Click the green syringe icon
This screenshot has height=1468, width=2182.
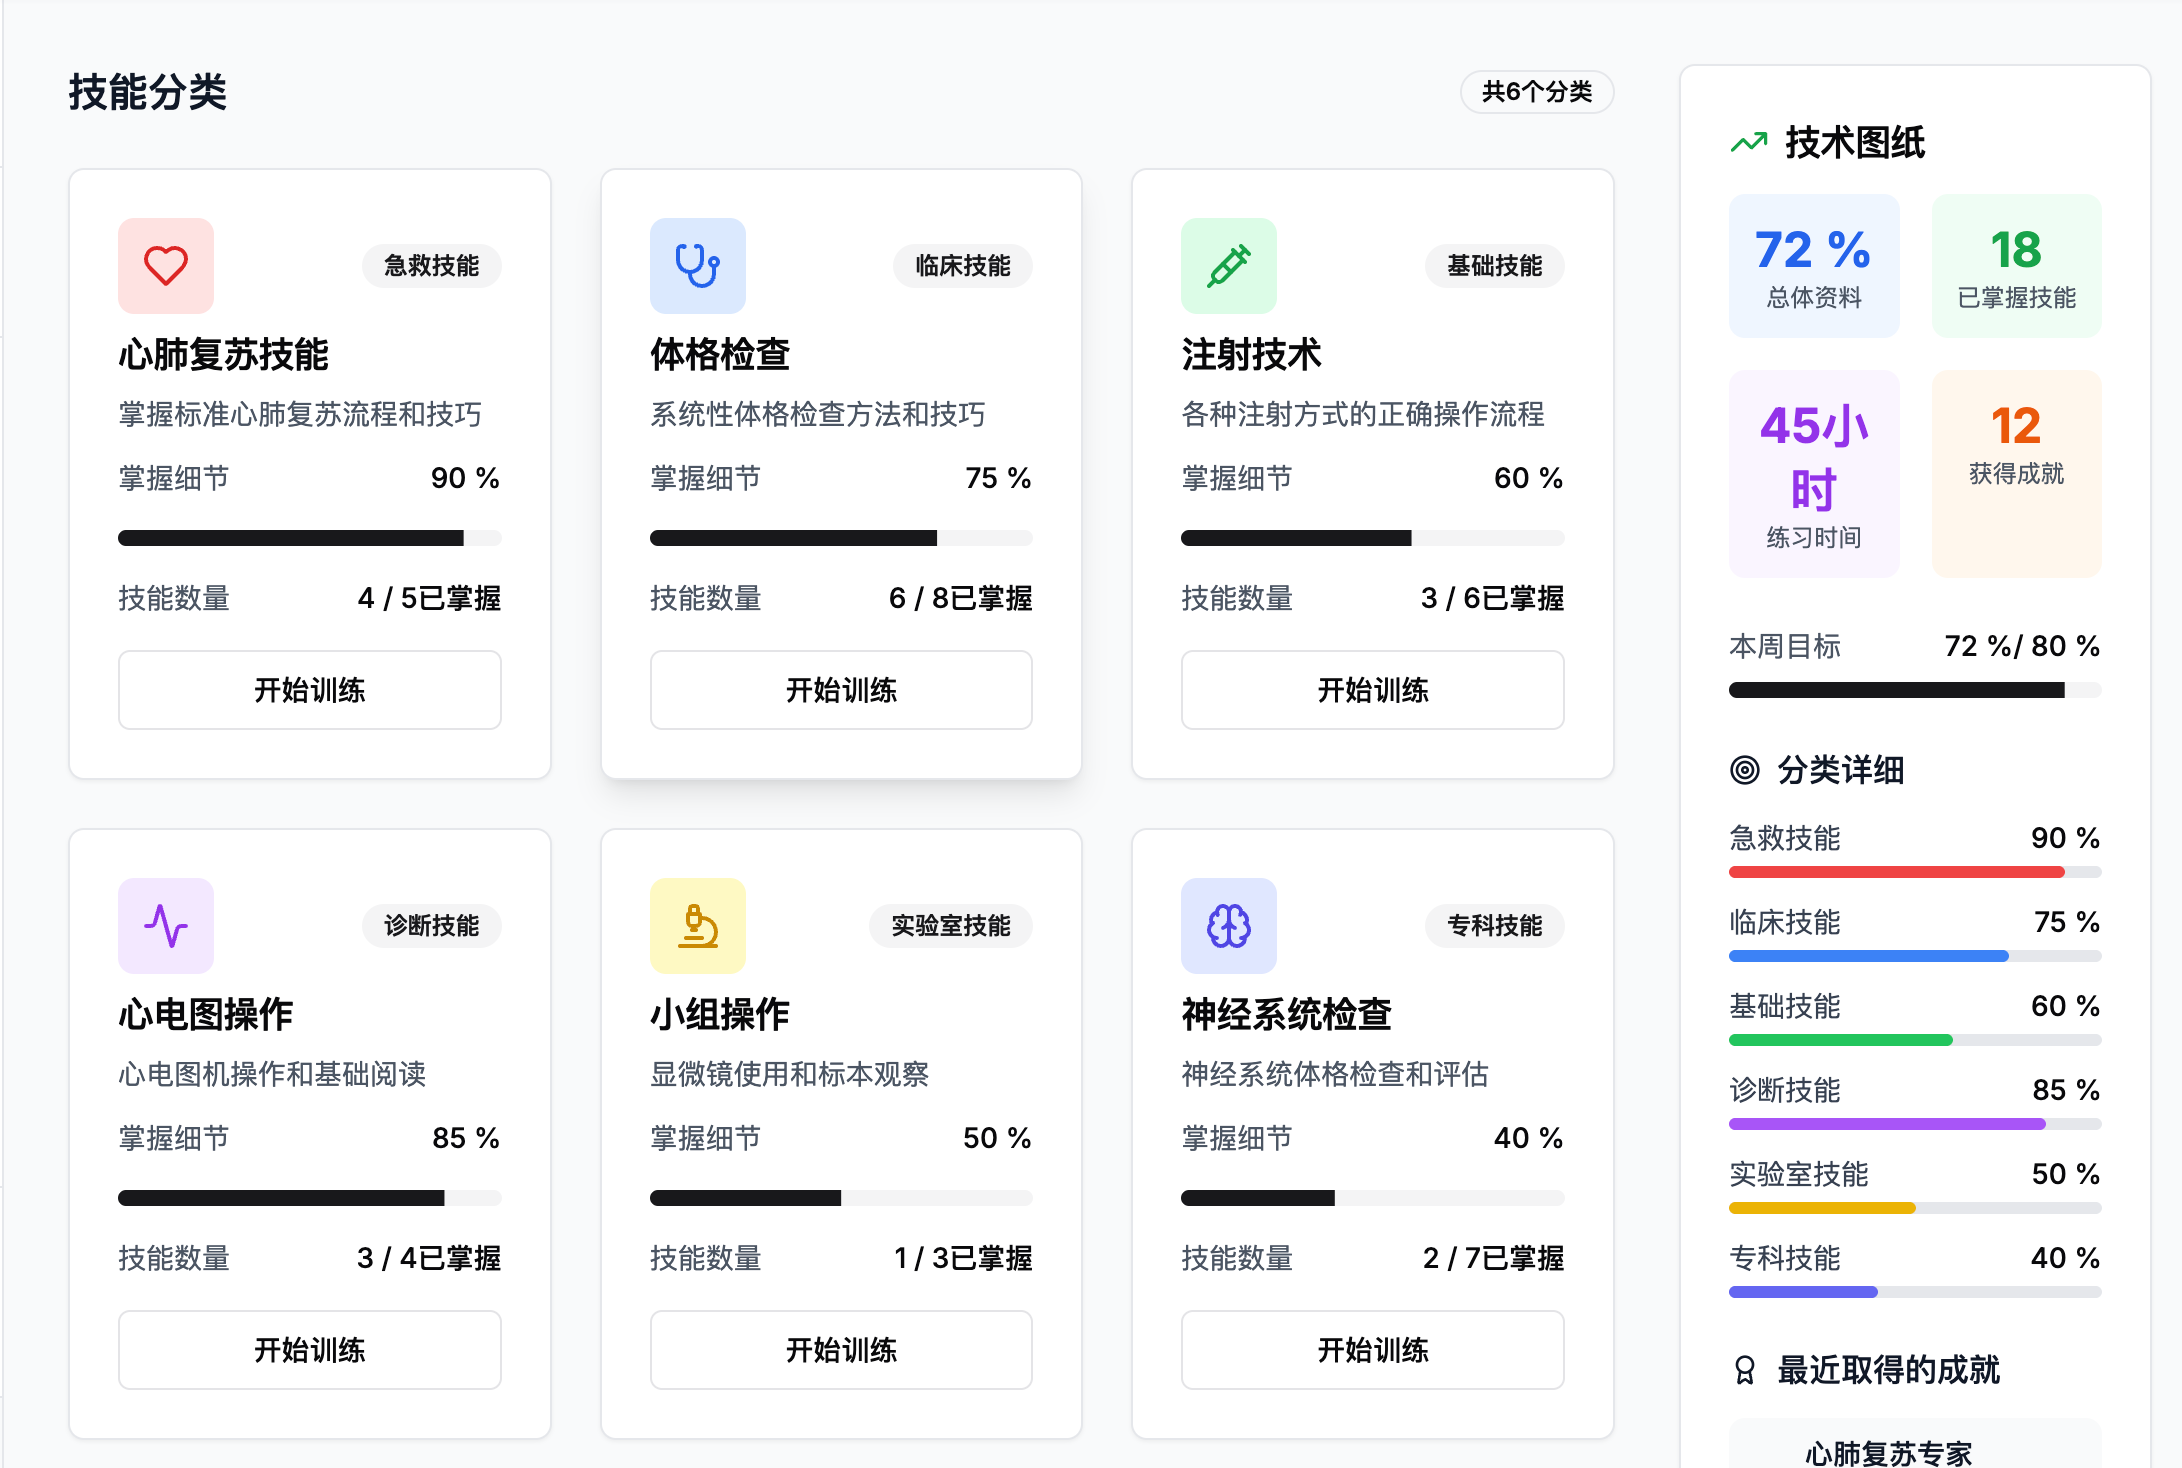pos(1228,266)
